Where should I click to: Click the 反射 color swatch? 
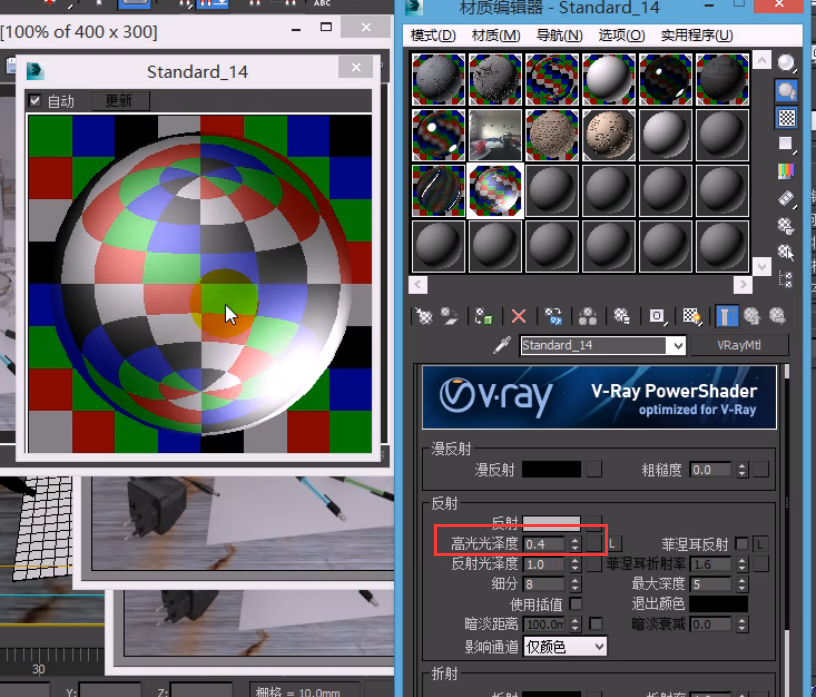pyautogui.click(x=552, y=523)
